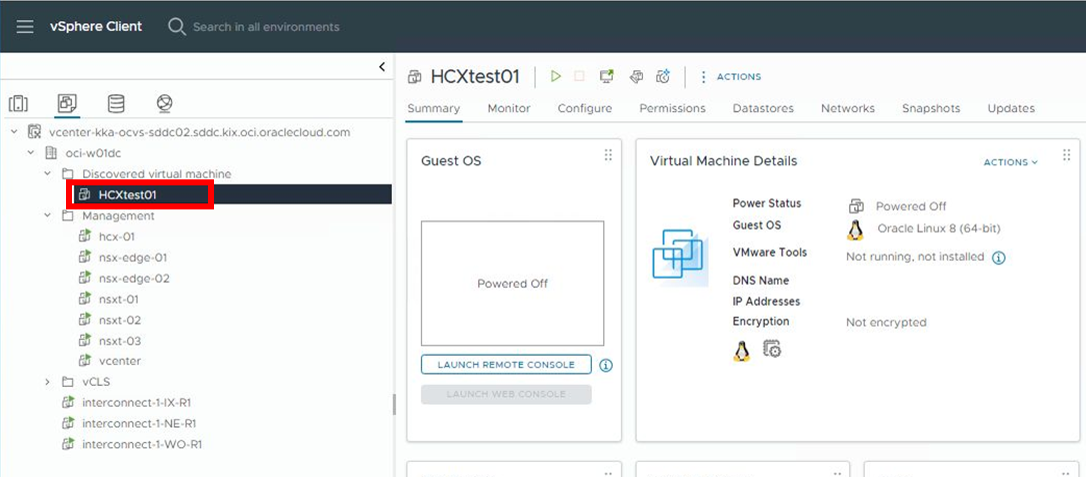Switch to Storage inventory view
1086x477 pixels.
pos(116,104)
